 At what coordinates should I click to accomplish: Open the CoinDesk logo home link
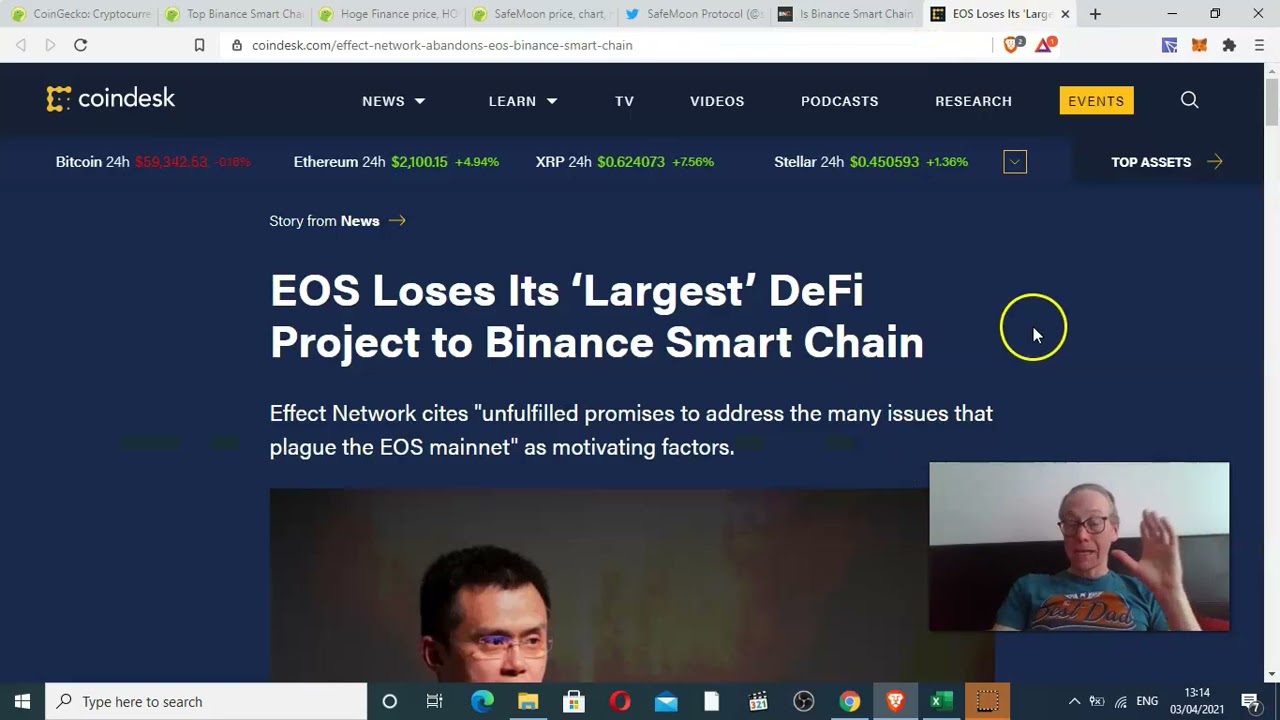pos(110,98)
